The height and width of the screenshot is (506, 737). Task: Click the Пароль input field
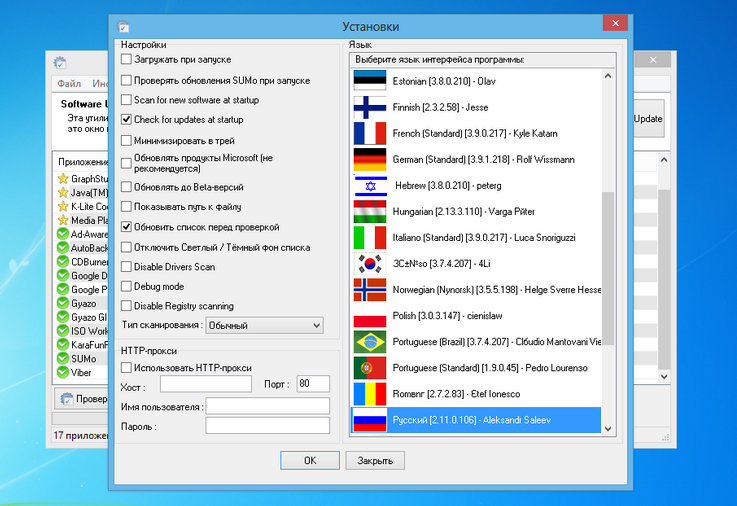click(x=267, y=426)
